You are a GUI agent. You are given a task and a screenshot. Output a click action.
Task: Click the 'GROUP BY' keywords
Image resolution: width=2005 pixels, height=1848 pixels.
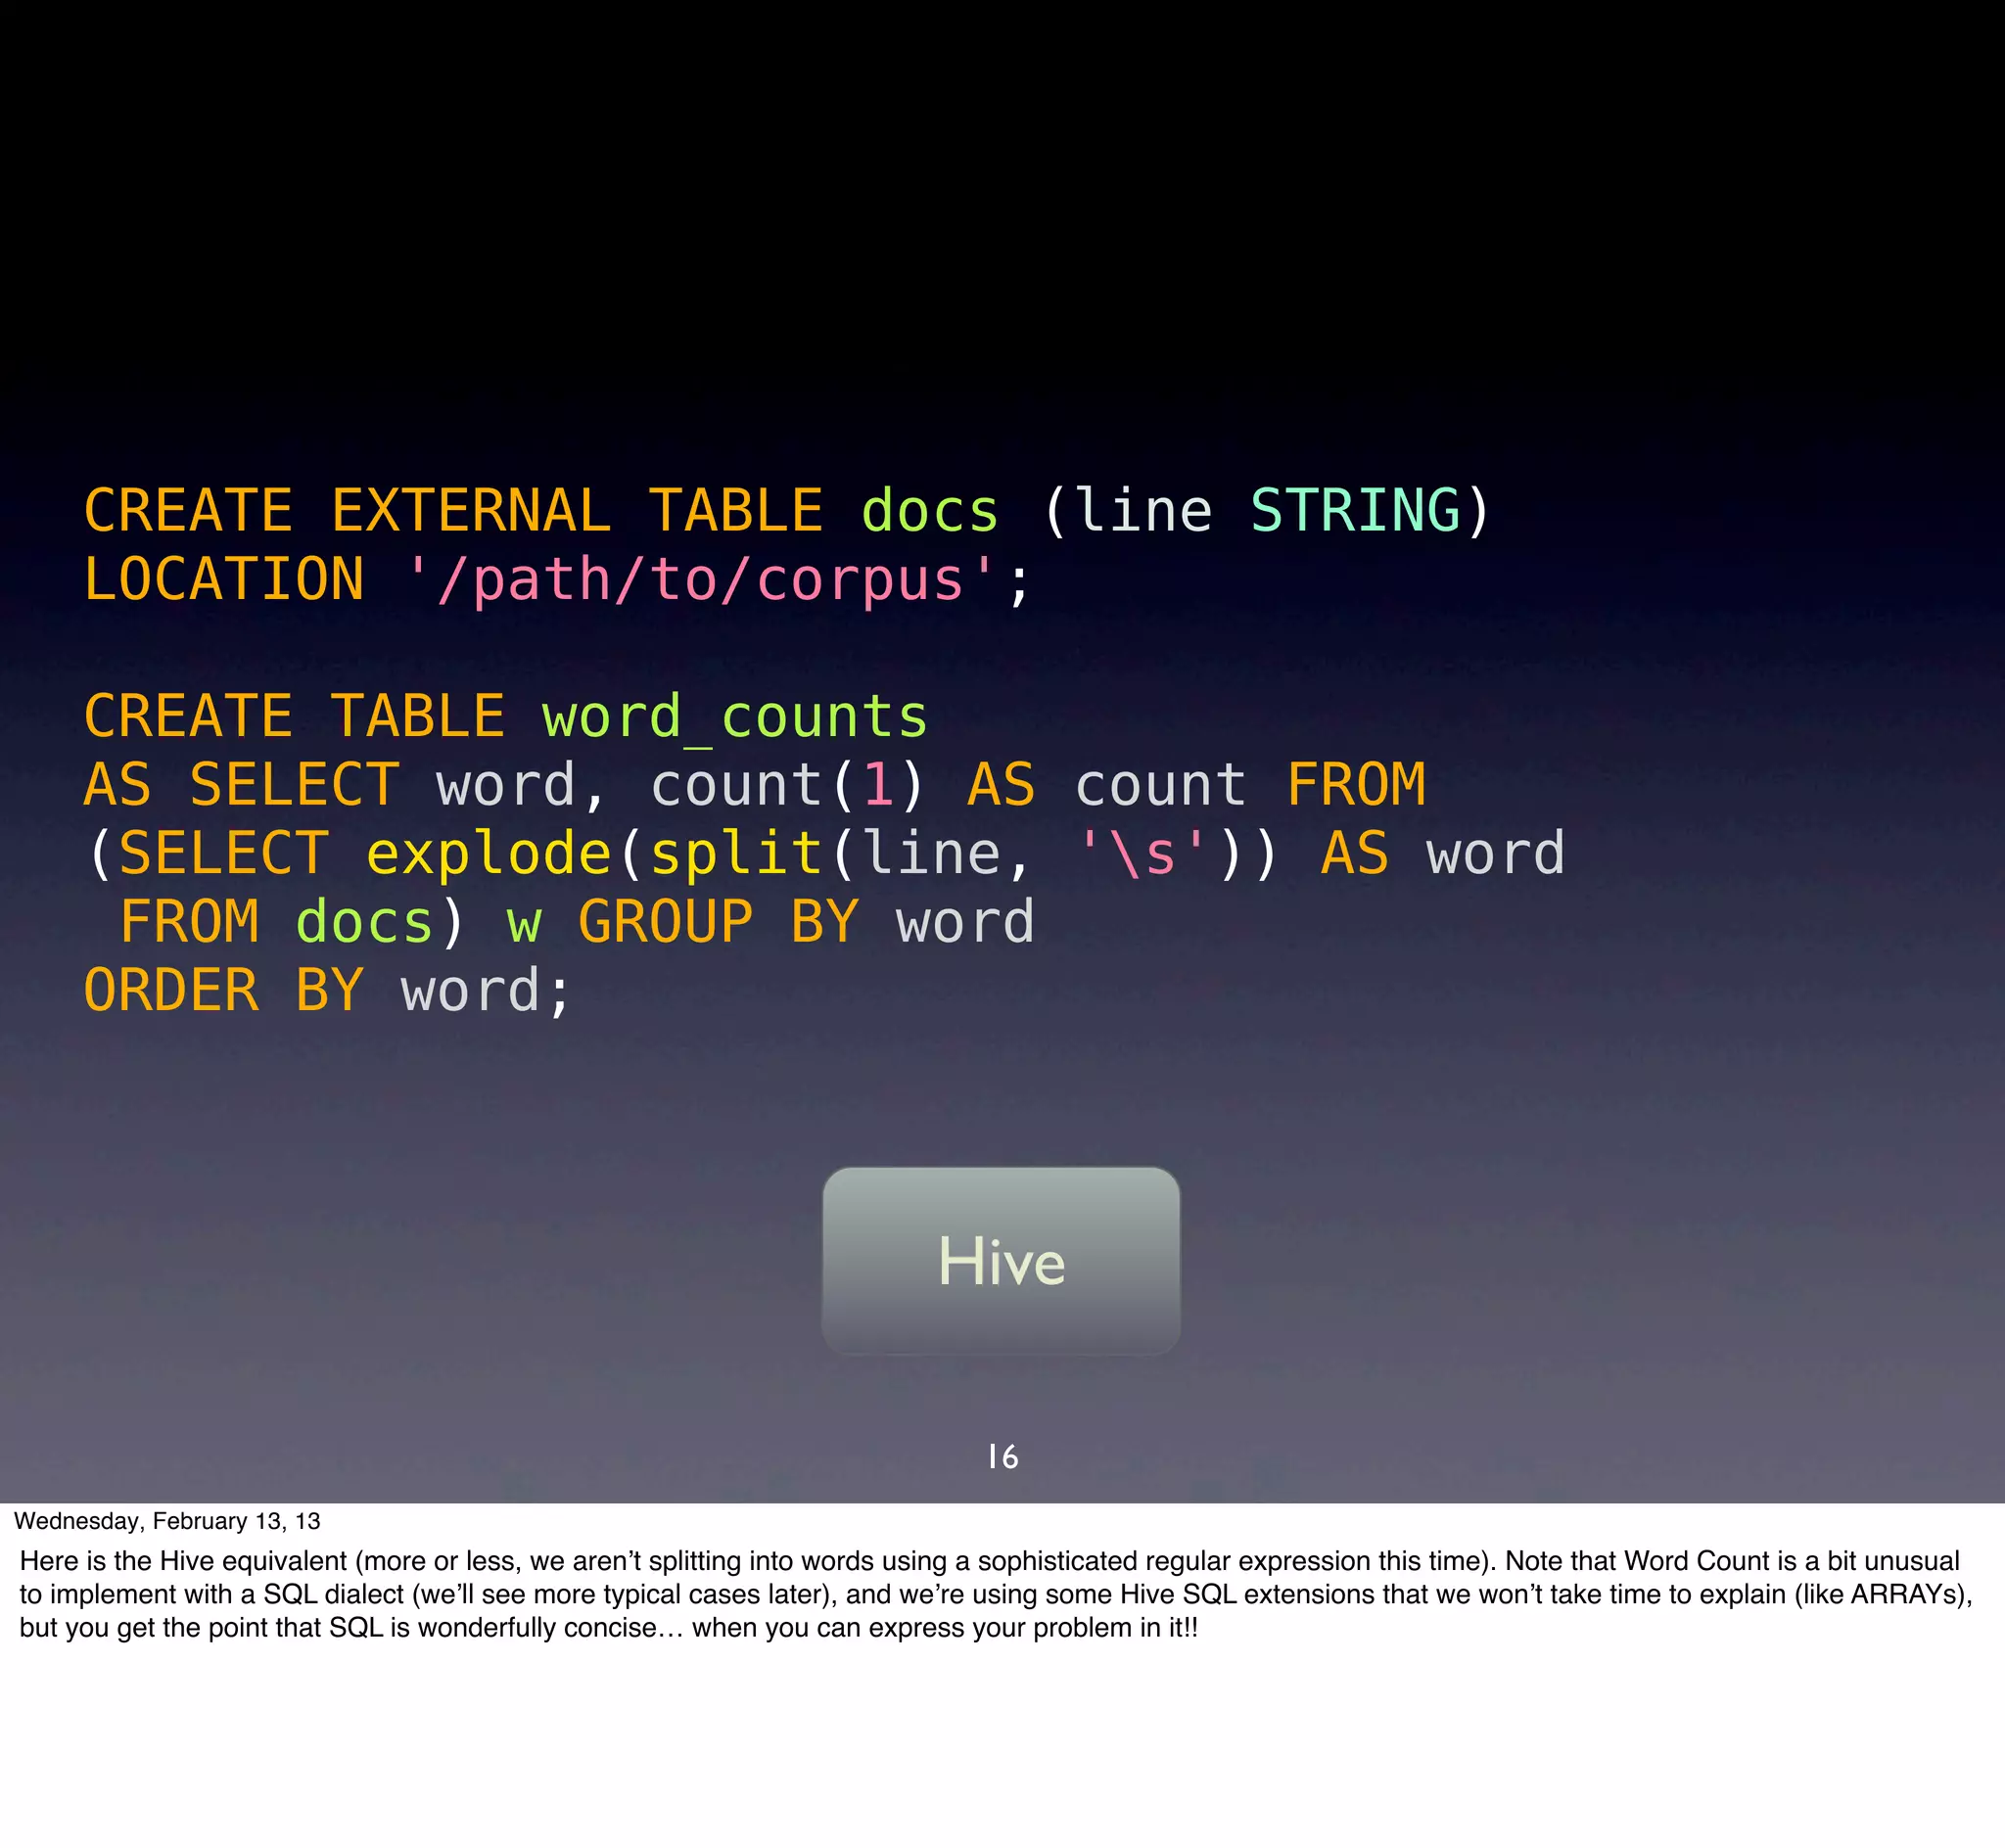pyautogui.click(x=718, y=922)
